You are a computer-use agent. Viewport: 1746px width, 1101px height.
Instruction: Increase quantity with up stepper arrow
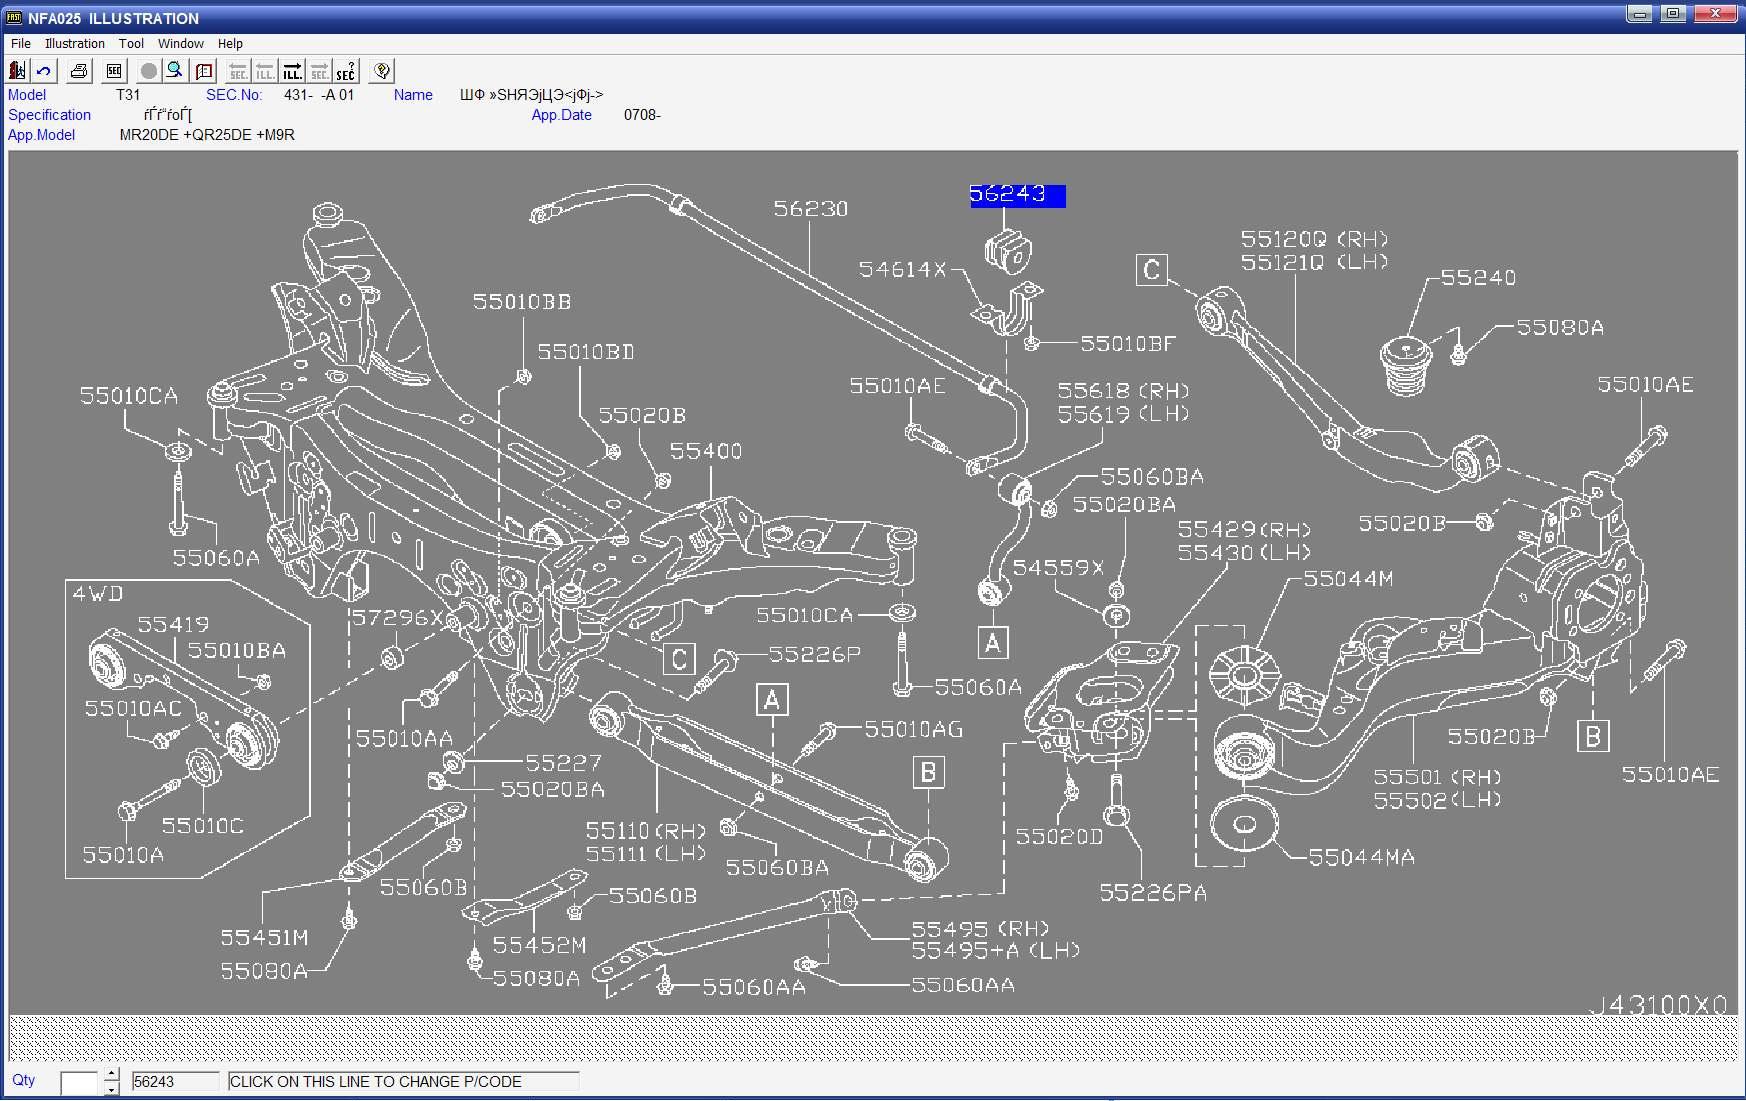click(x=111, y=1075)
